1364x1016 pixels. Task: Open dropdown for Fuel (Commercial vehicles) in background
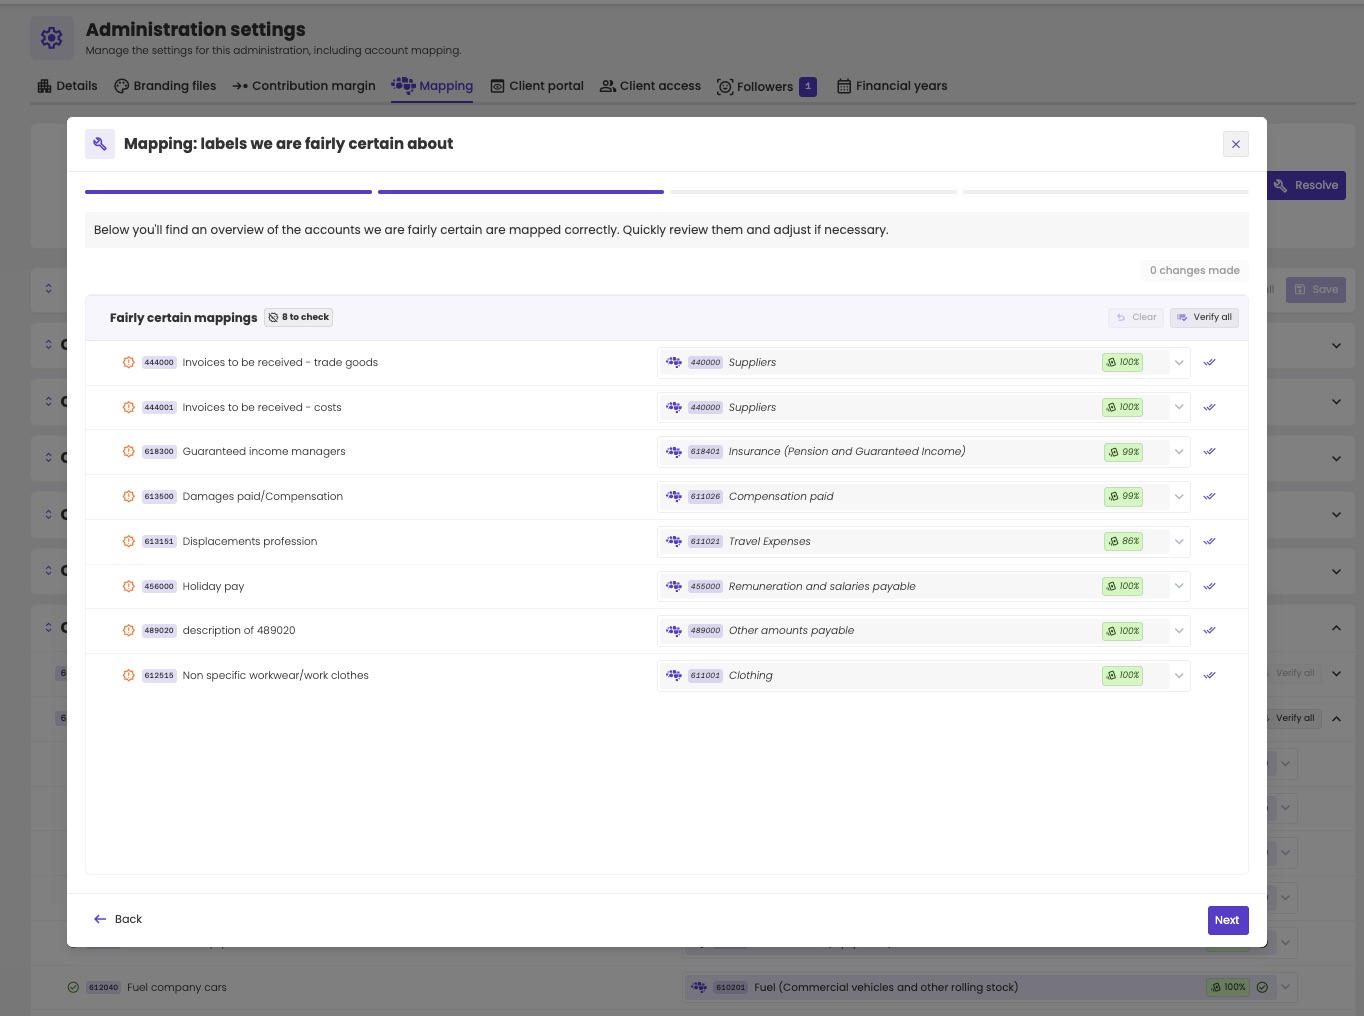1286,987
